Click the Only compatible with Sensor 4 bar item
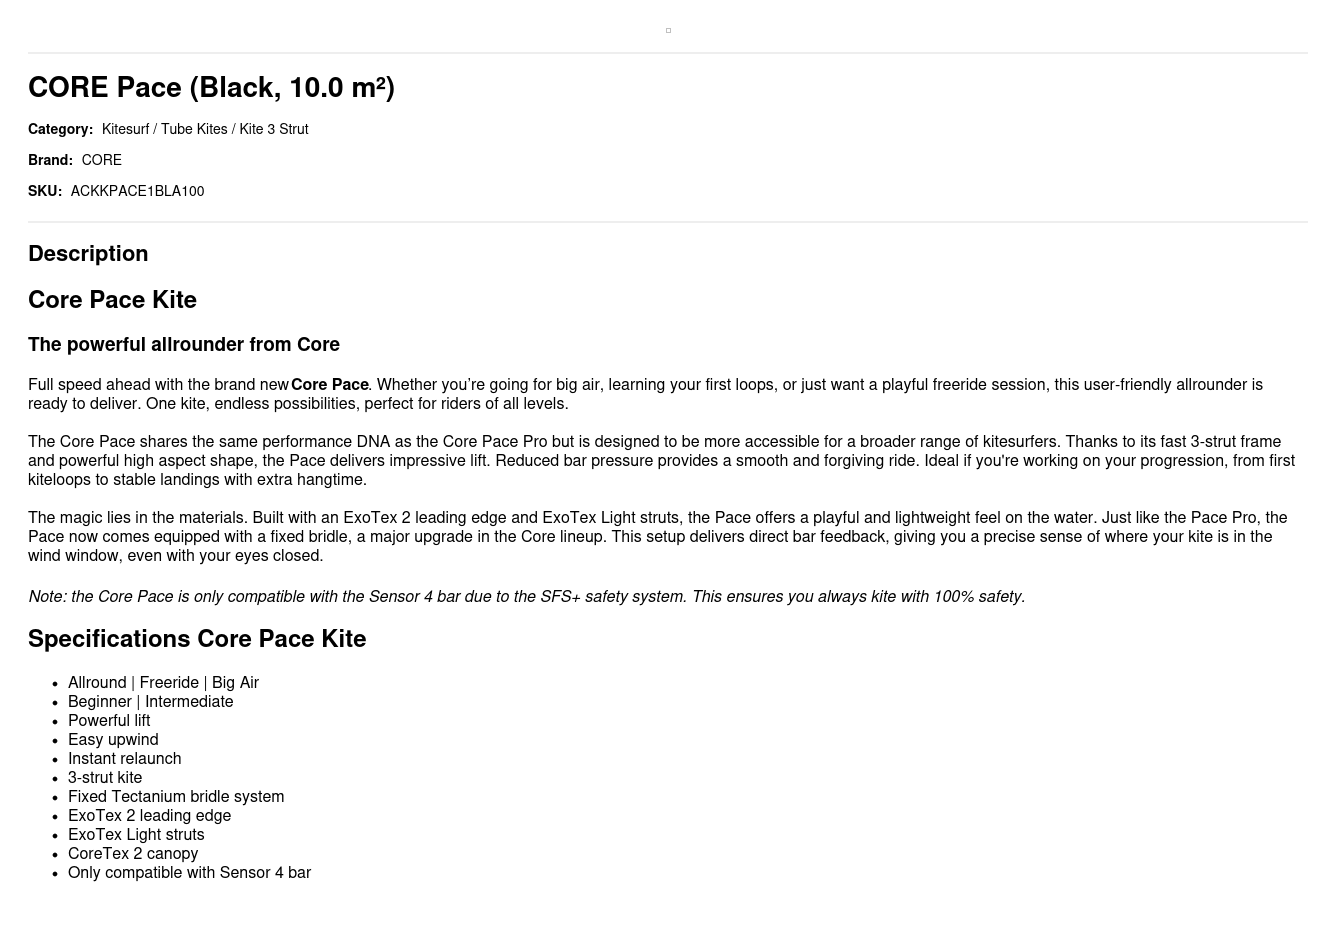 tap(189, 873)
